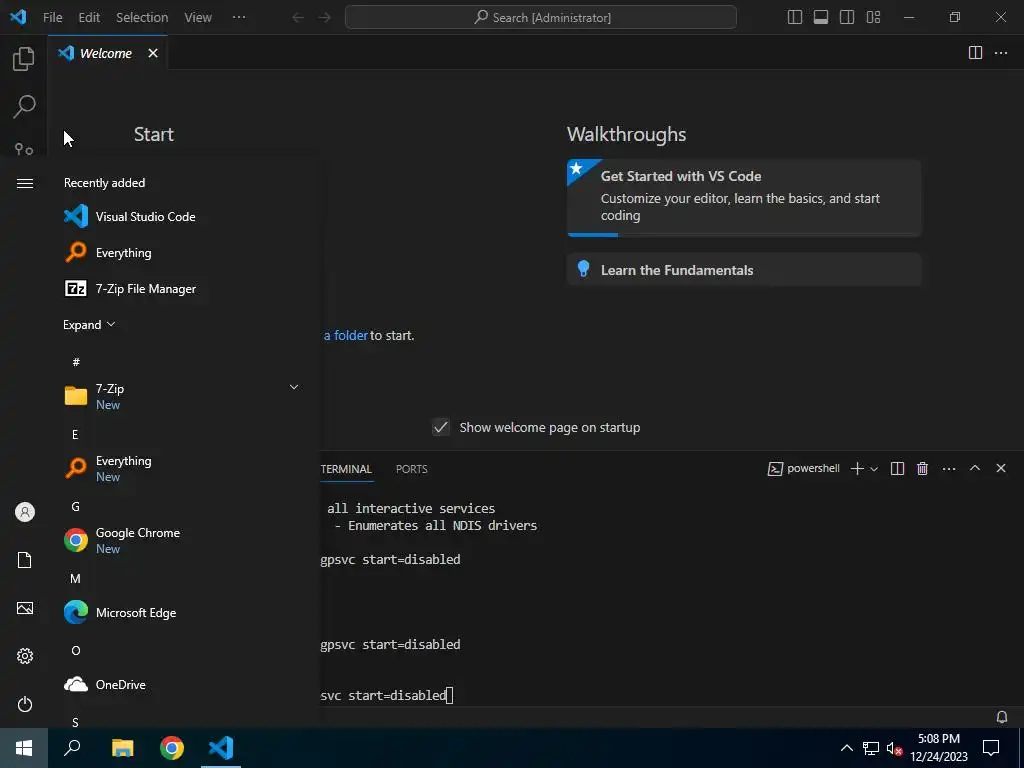The height and width of the screenshot is (768, 1024).
Task: Click the Windows Start button on taskbar
Action: (x=24, y=748)
